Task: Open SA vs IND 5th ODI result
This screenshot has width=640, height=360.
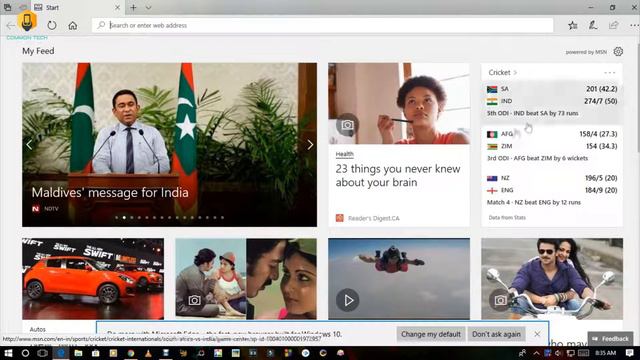Action: (552, 101)
